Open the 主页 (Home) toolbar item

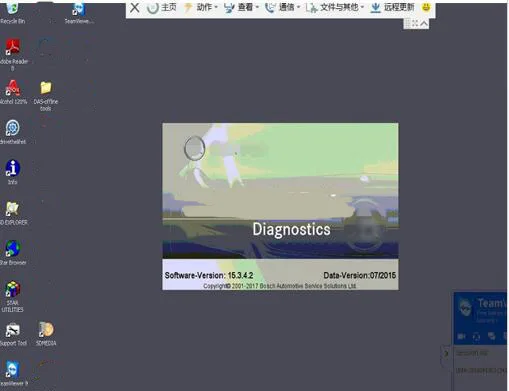(x=162, y=7)
